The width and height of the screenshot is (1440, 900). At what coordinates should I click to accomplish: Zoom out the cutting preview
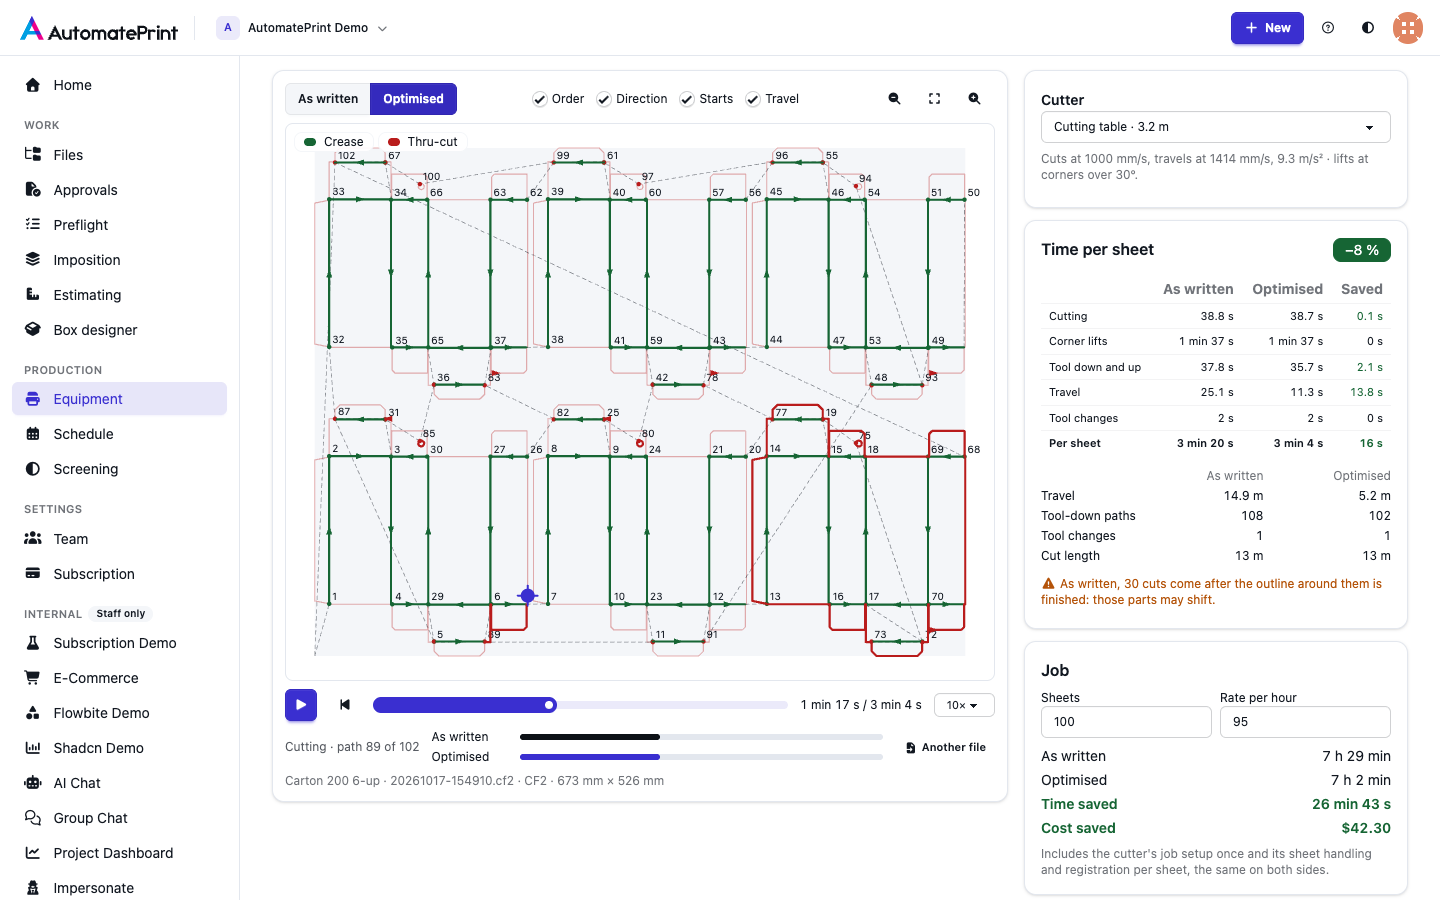point(894,99)
